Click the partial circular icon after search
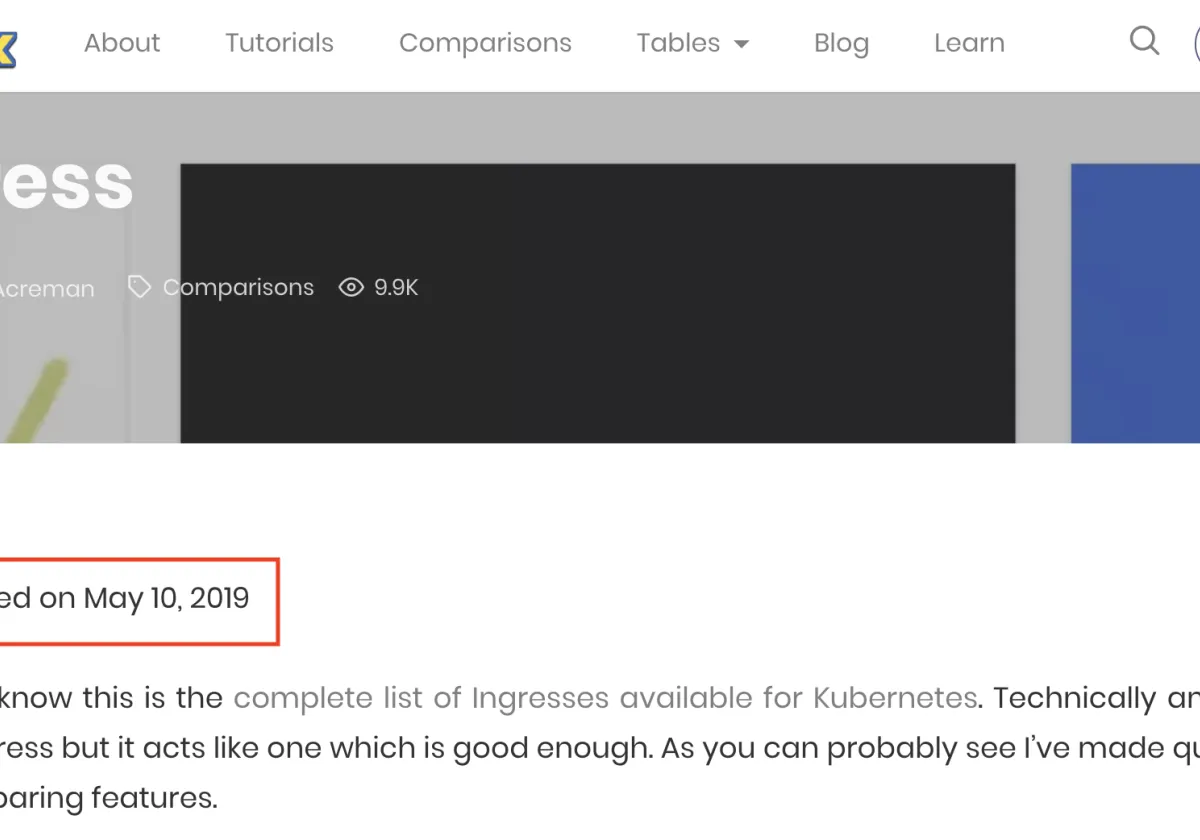This screenshot has width=1200, height=840. [x=1196, y=43]
